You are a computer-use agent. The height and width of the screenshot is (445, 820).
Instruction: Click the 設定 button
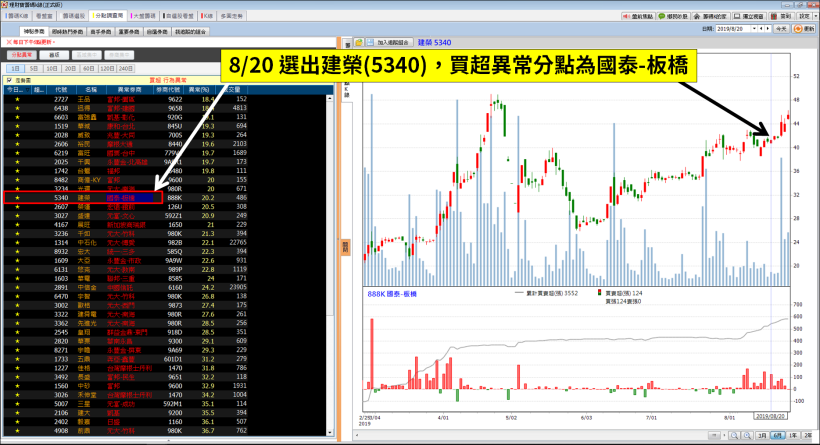pos(805,16)
